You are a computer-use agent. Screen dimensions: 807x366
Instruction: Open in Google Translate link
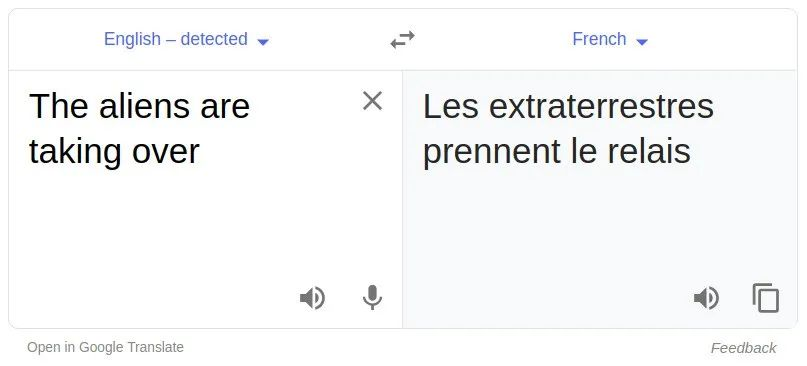coord(106,347)
